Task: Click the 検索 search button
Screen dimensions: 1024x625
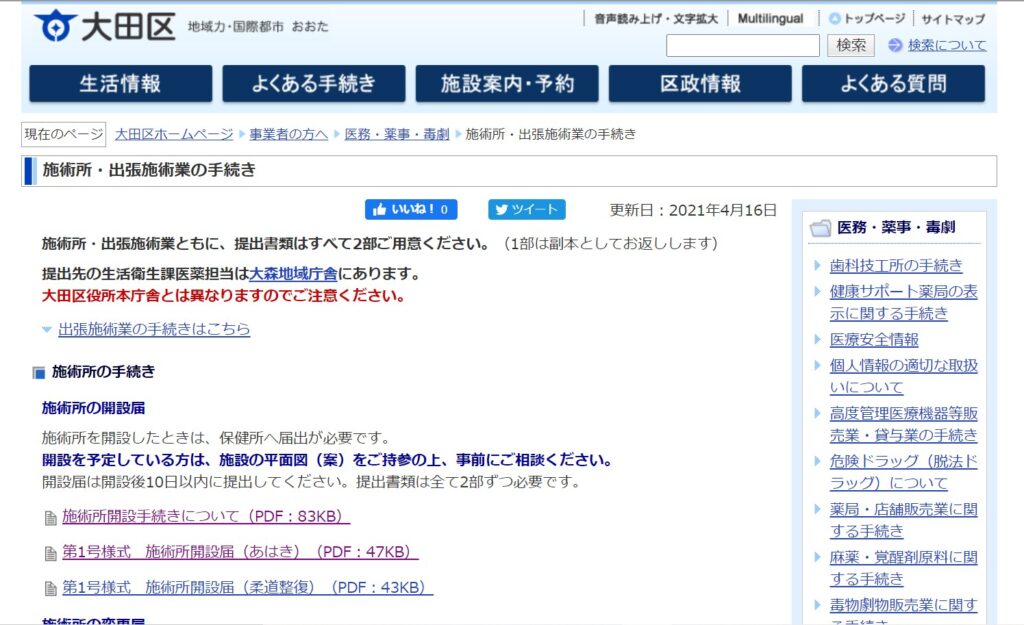Action: point(851,45)
